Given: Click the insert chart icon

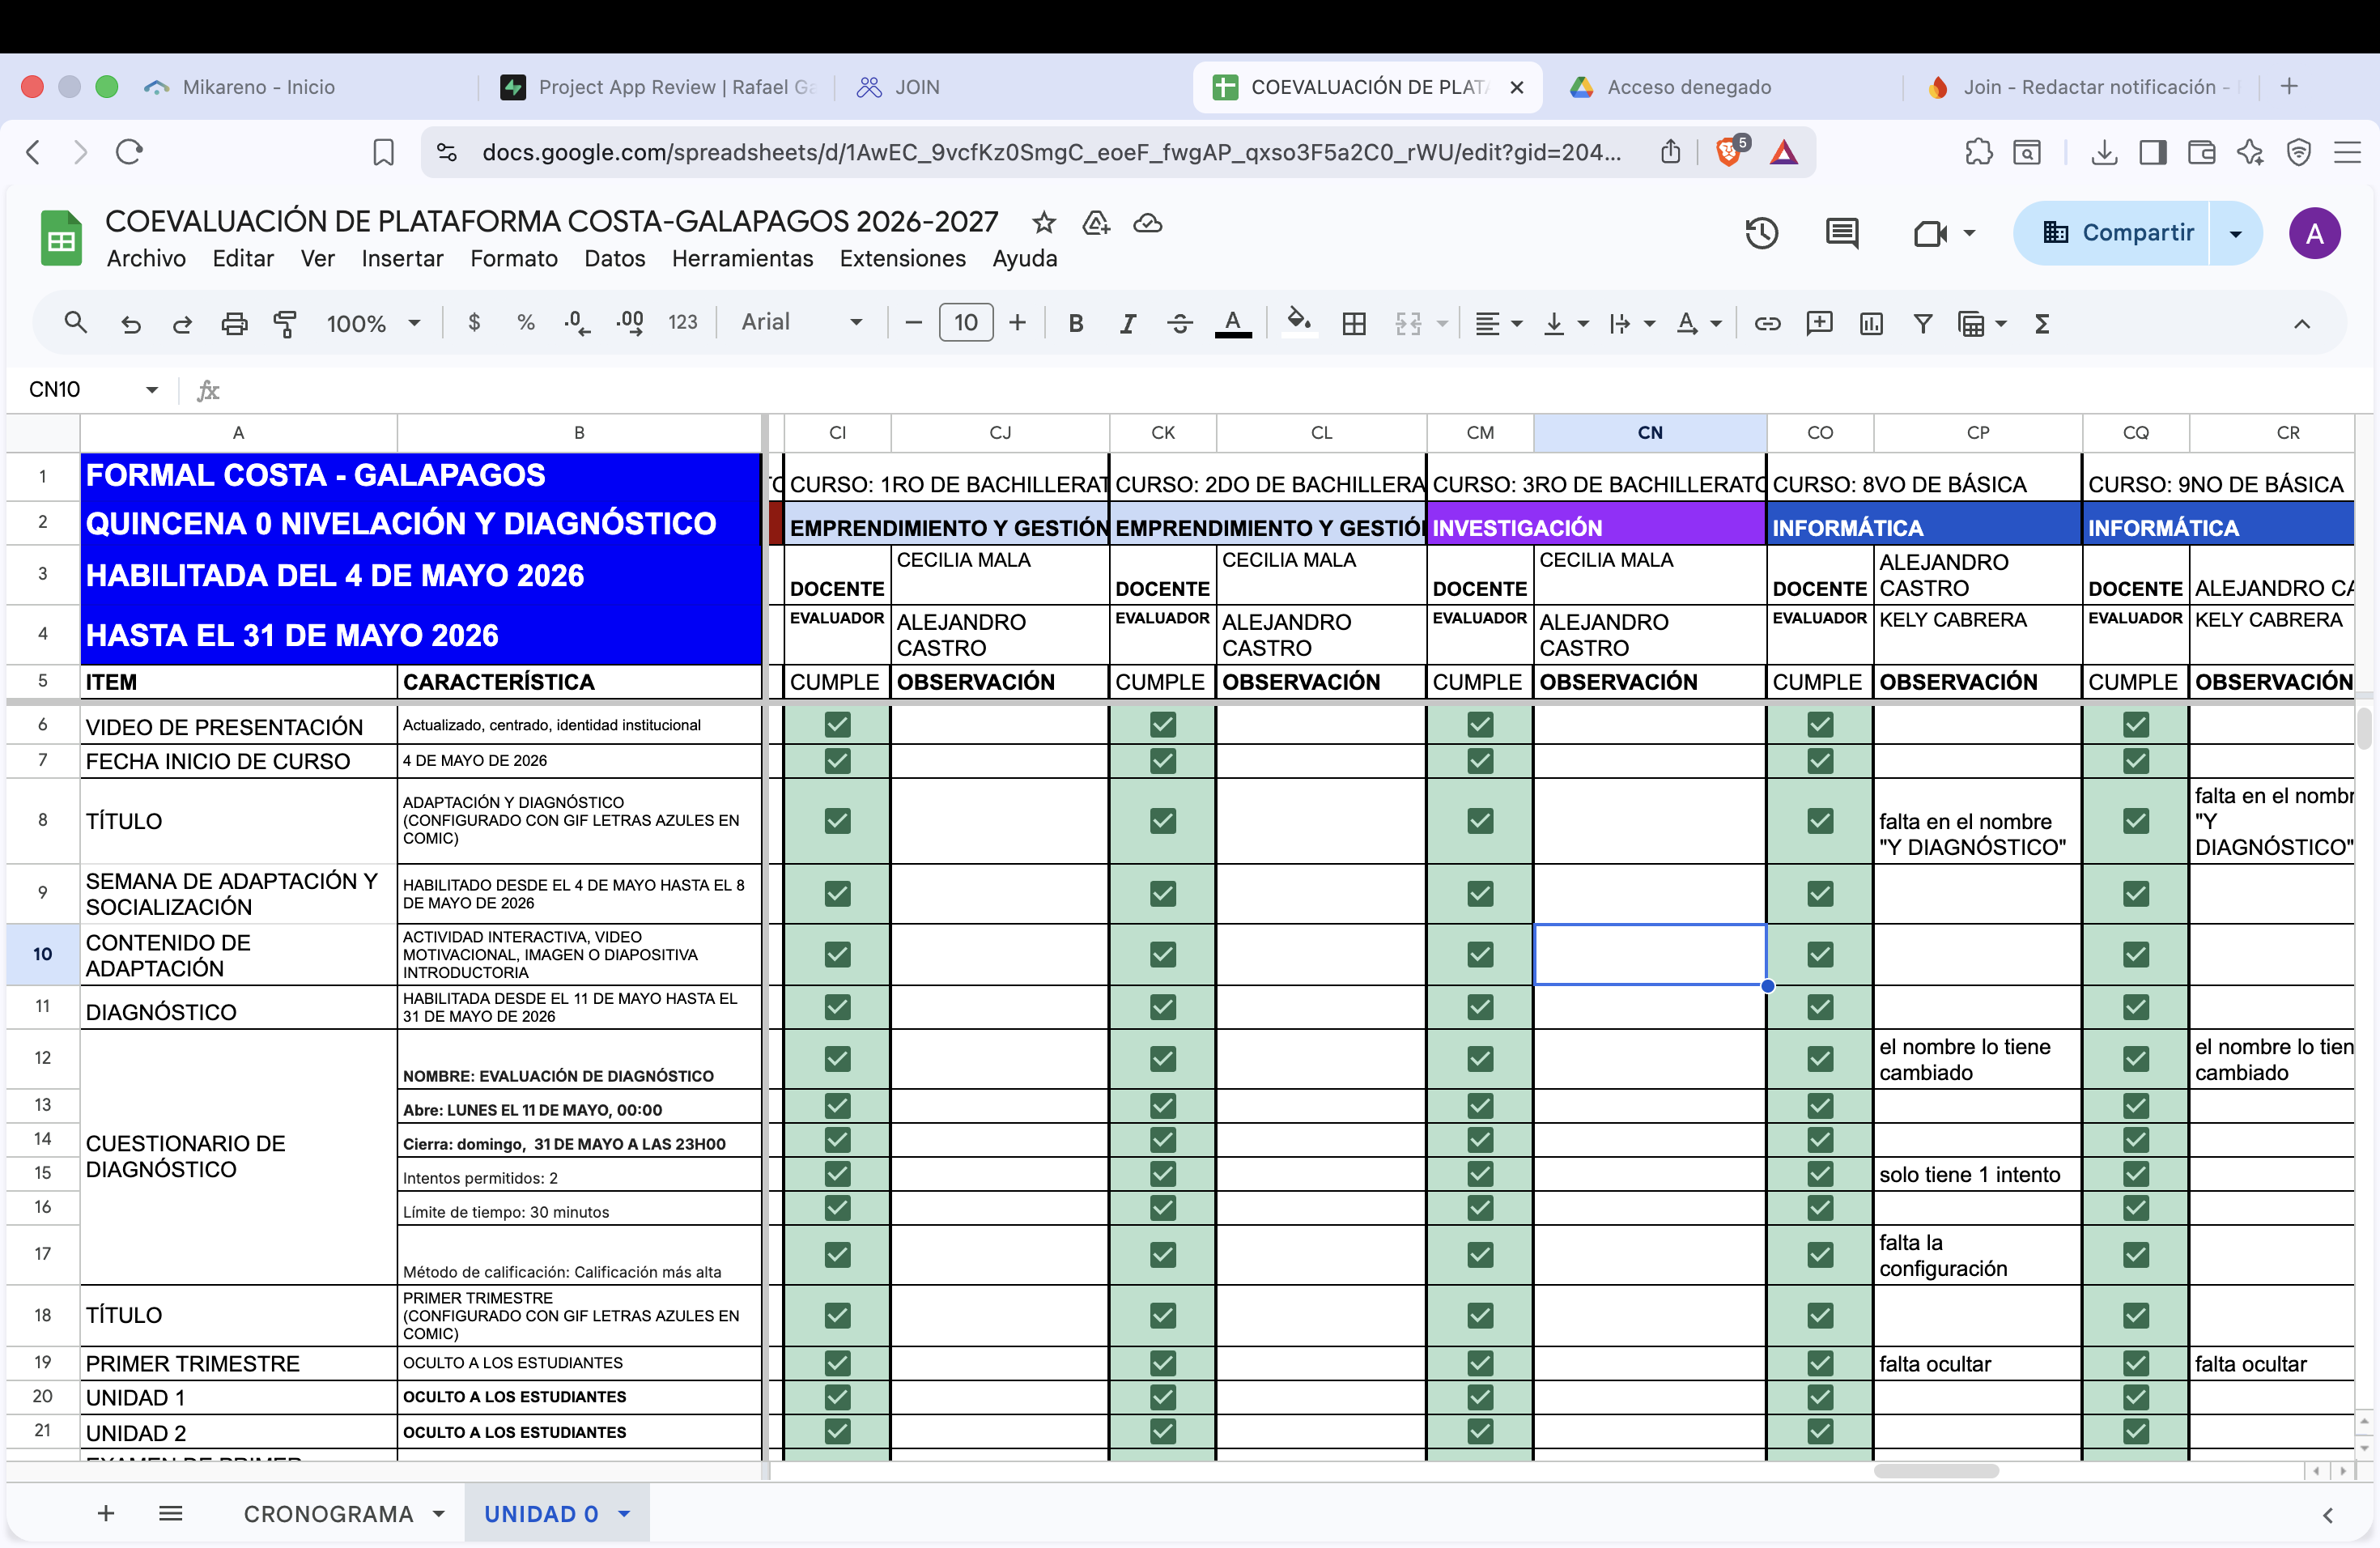Looking at the screenshot, I should [x=1871, y=323].
